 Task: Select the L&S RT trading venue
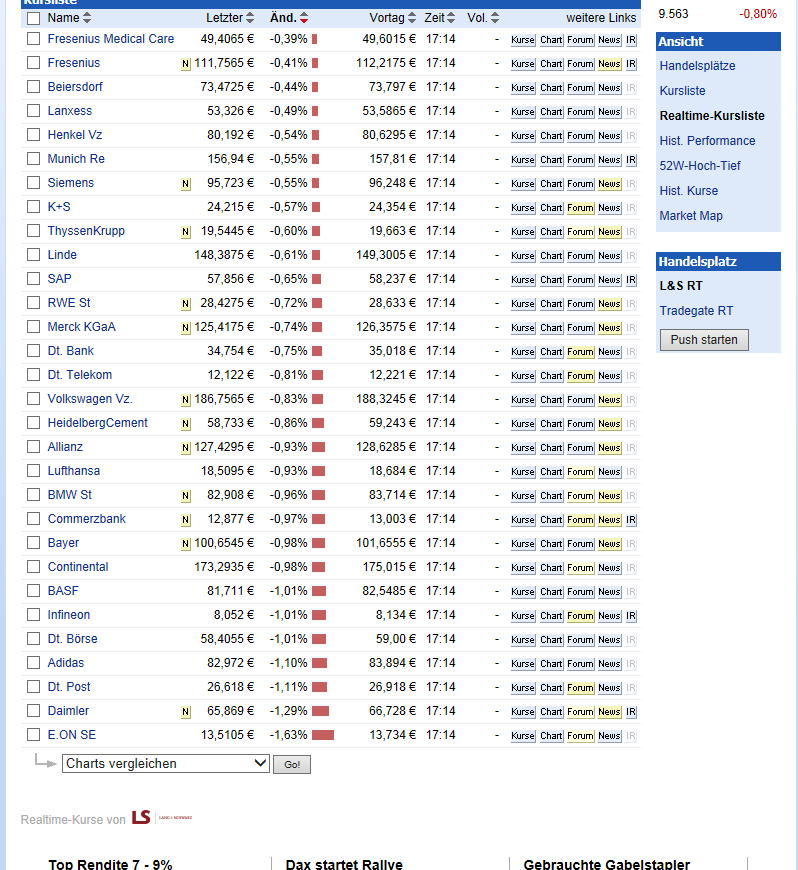click(680, 286)
